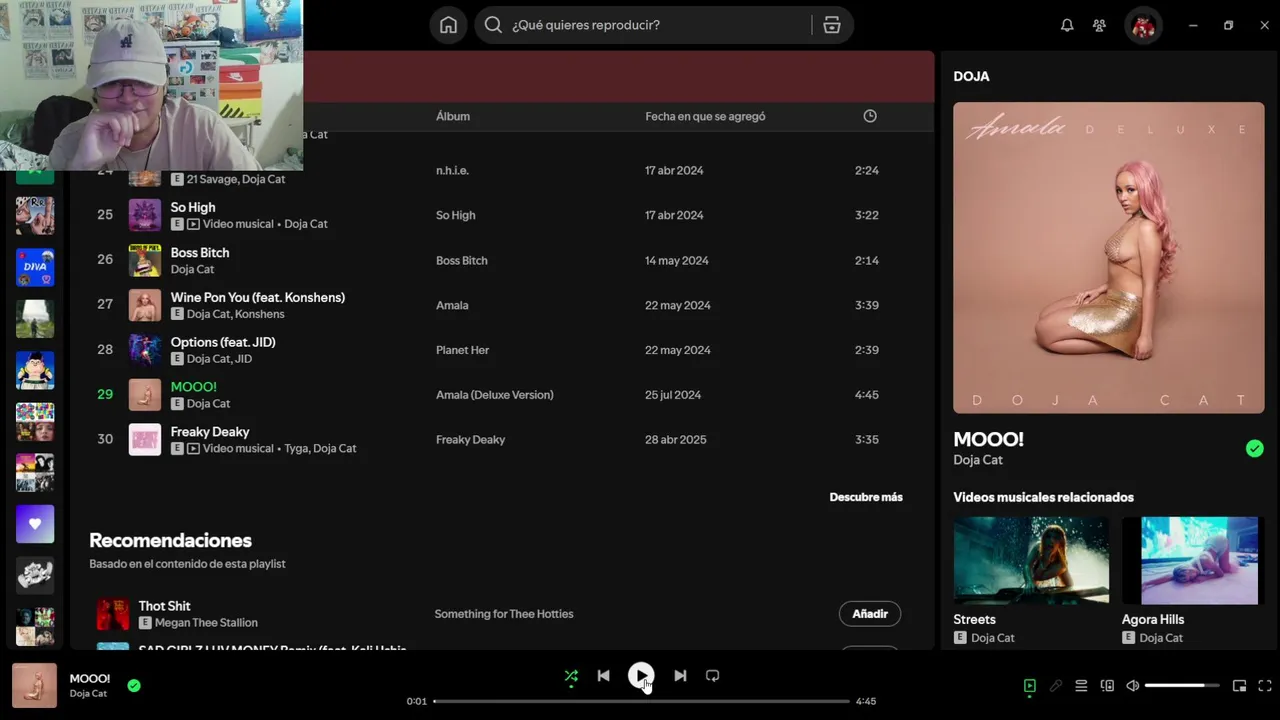Click the MOOO! cover in player bar
This screenshot has height=720, width=1280.
coord(34,686)
